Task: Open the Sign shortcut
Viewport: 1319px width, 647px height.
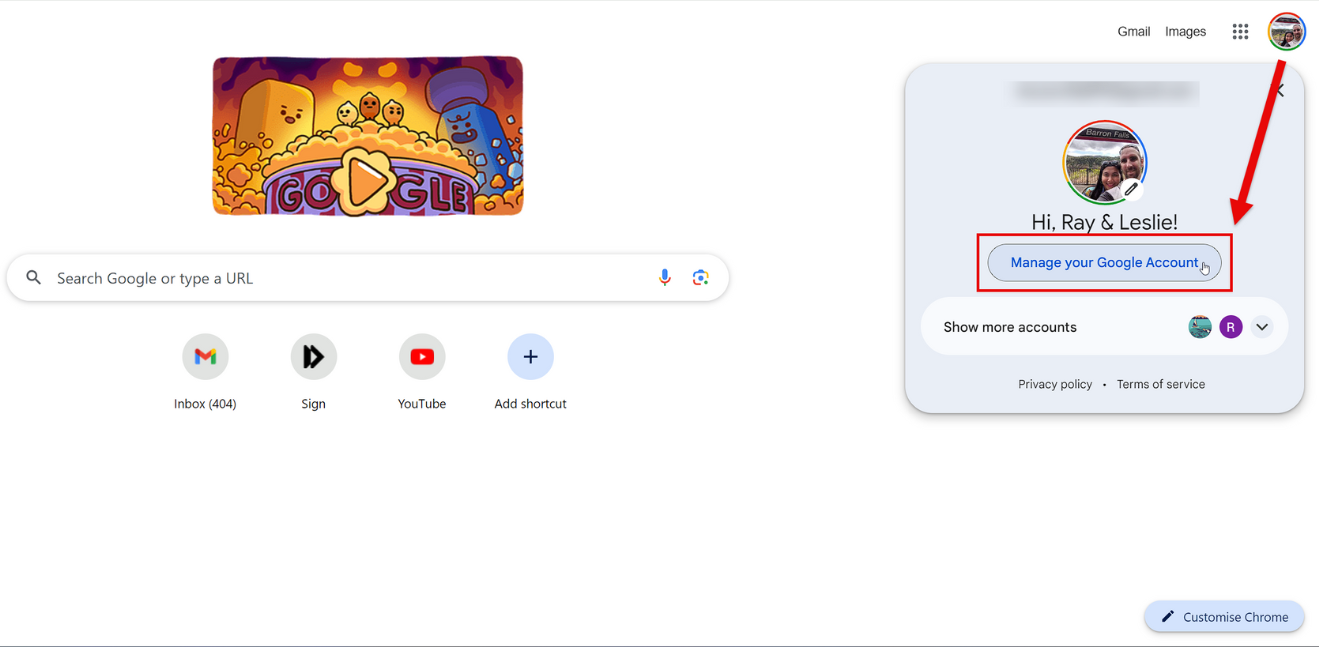Action: [313, 357]
